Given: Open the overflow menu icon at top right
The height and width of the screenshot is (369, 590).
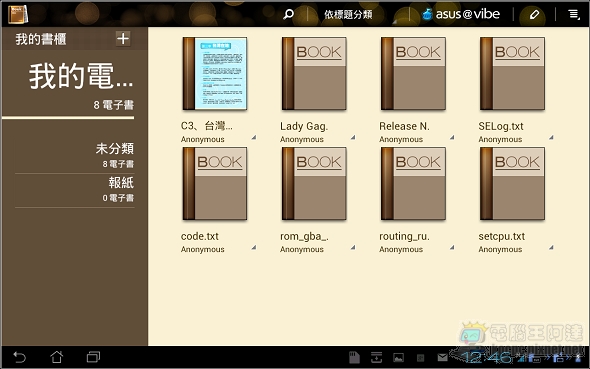Looking at the screenshot, I should (574, 15).
